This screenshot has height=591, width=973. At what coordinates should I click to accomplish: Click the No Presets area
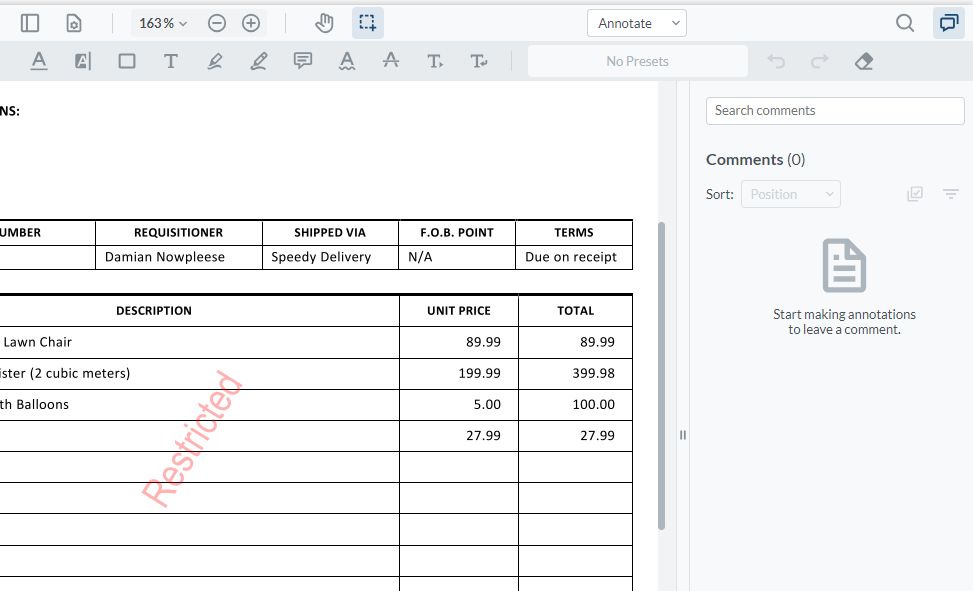[637, 61]
